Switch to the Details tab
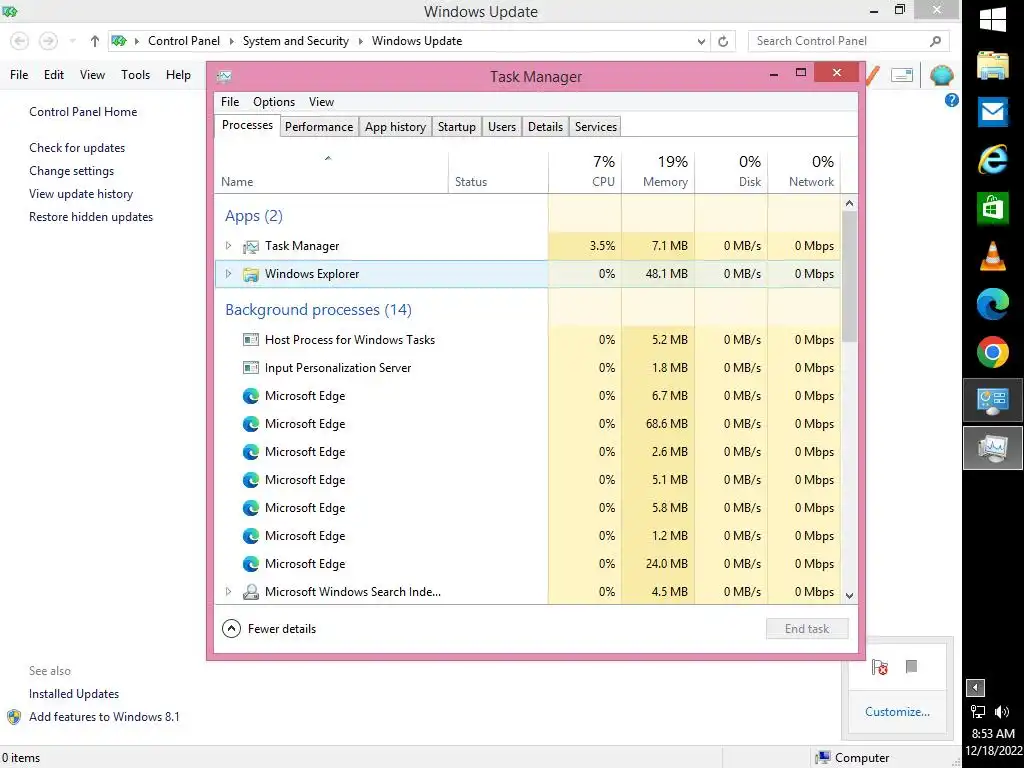 click(x=545, y=127)
